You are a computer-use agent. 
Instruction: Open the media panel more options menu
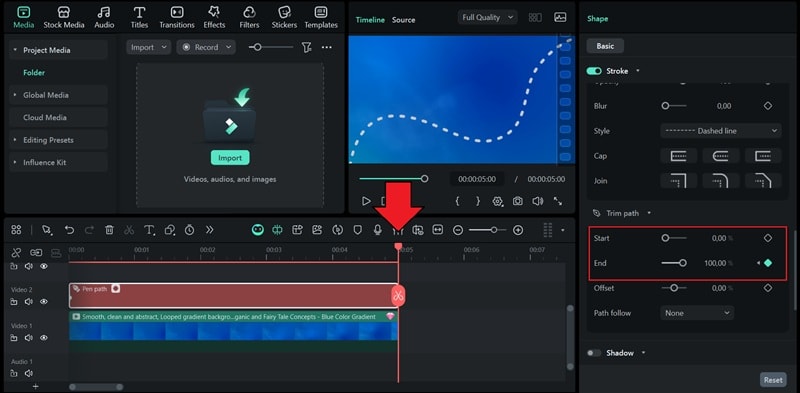coord(327,47)
